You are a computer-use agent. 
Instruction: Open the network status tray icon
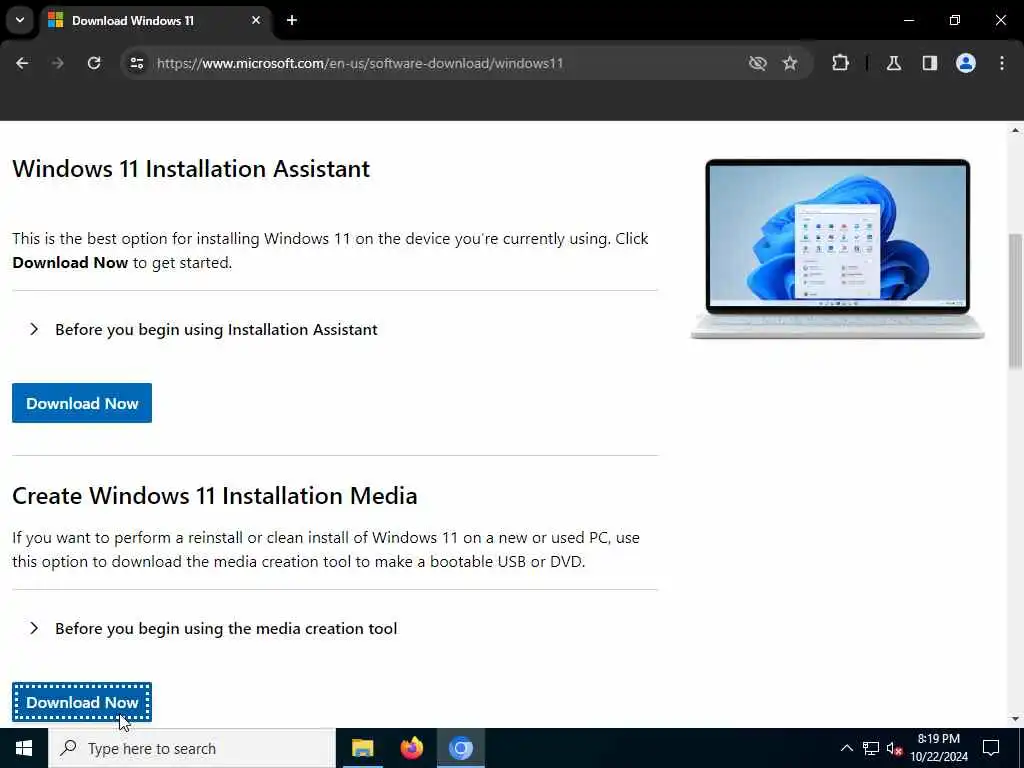(871, 748)
